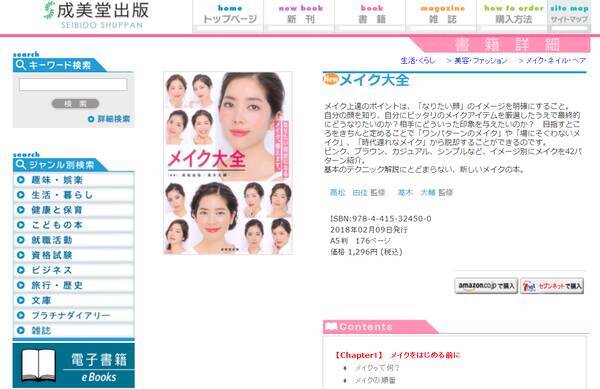
Task: Open the site map サイトマップ tab
Action: (x=569, y=15)
